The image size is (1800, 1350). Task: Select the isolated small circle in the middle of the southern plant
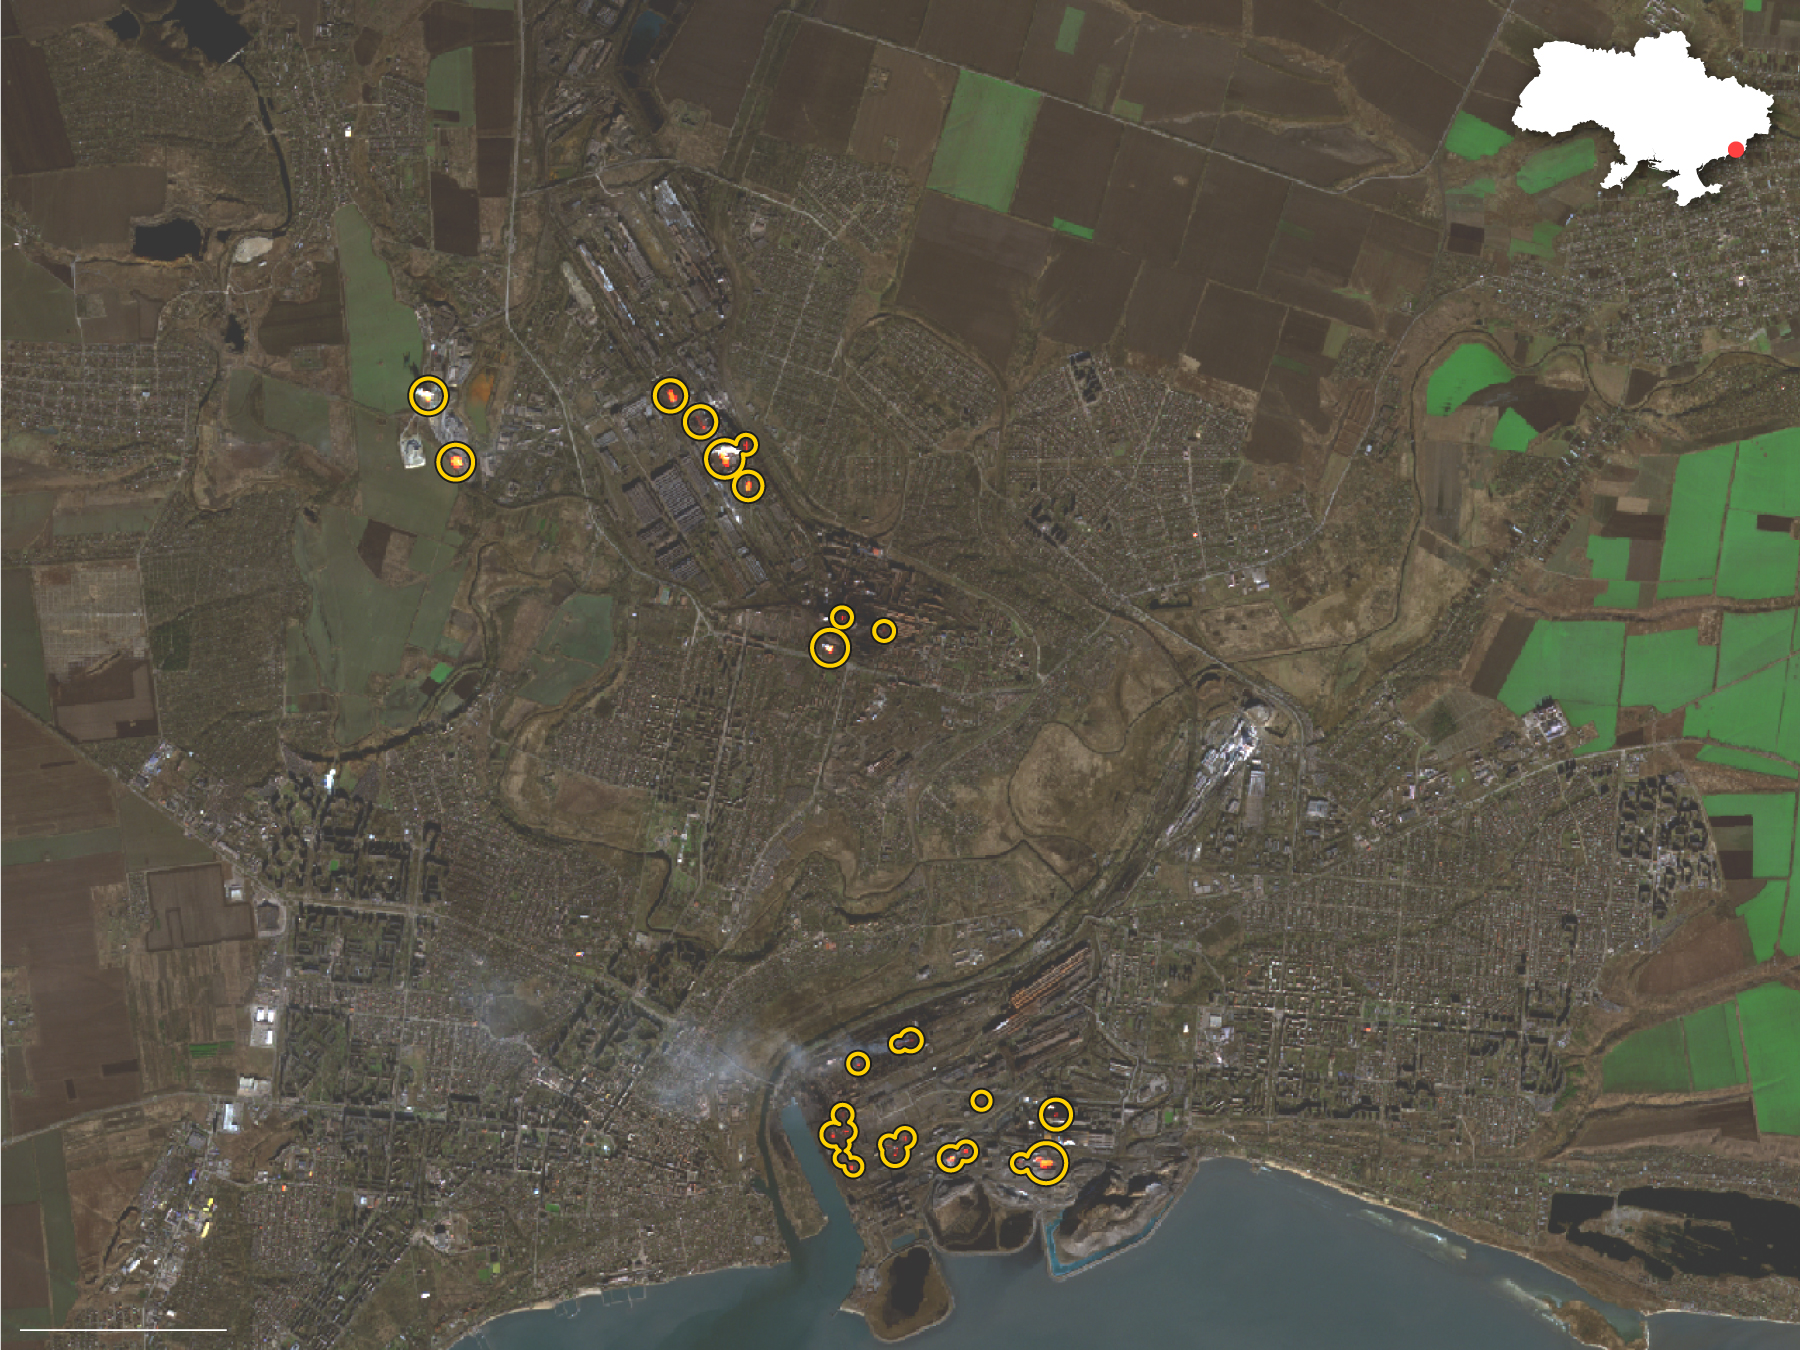(x=981, y=1101)
